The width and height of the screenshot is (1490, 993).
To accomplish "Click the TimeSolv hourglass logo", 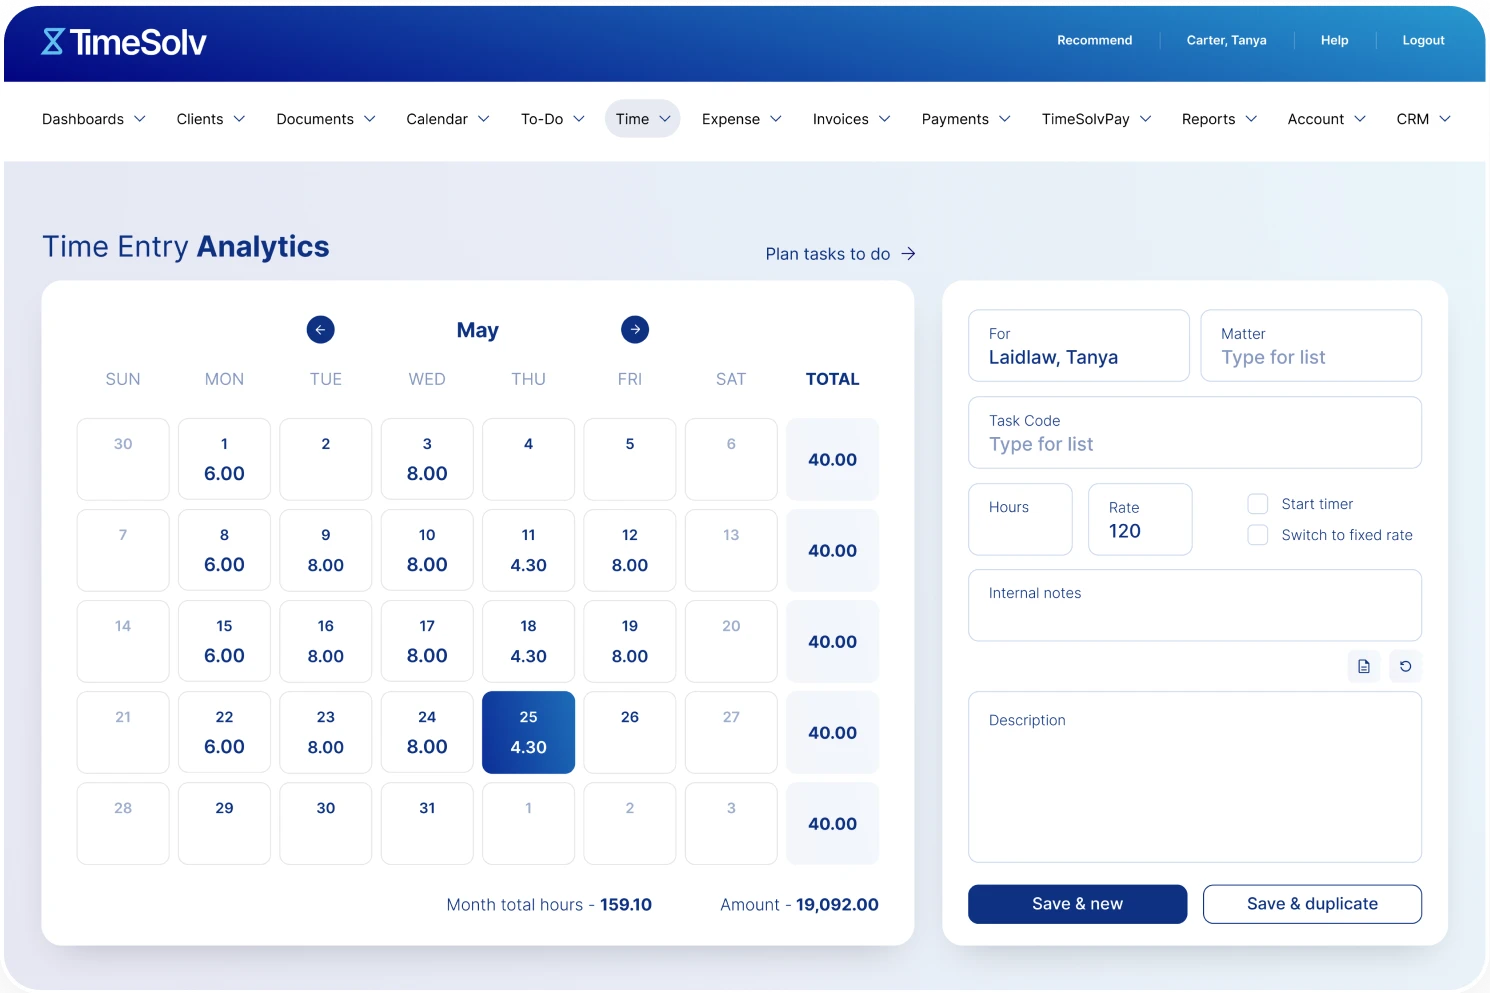I will click(52, 41).
